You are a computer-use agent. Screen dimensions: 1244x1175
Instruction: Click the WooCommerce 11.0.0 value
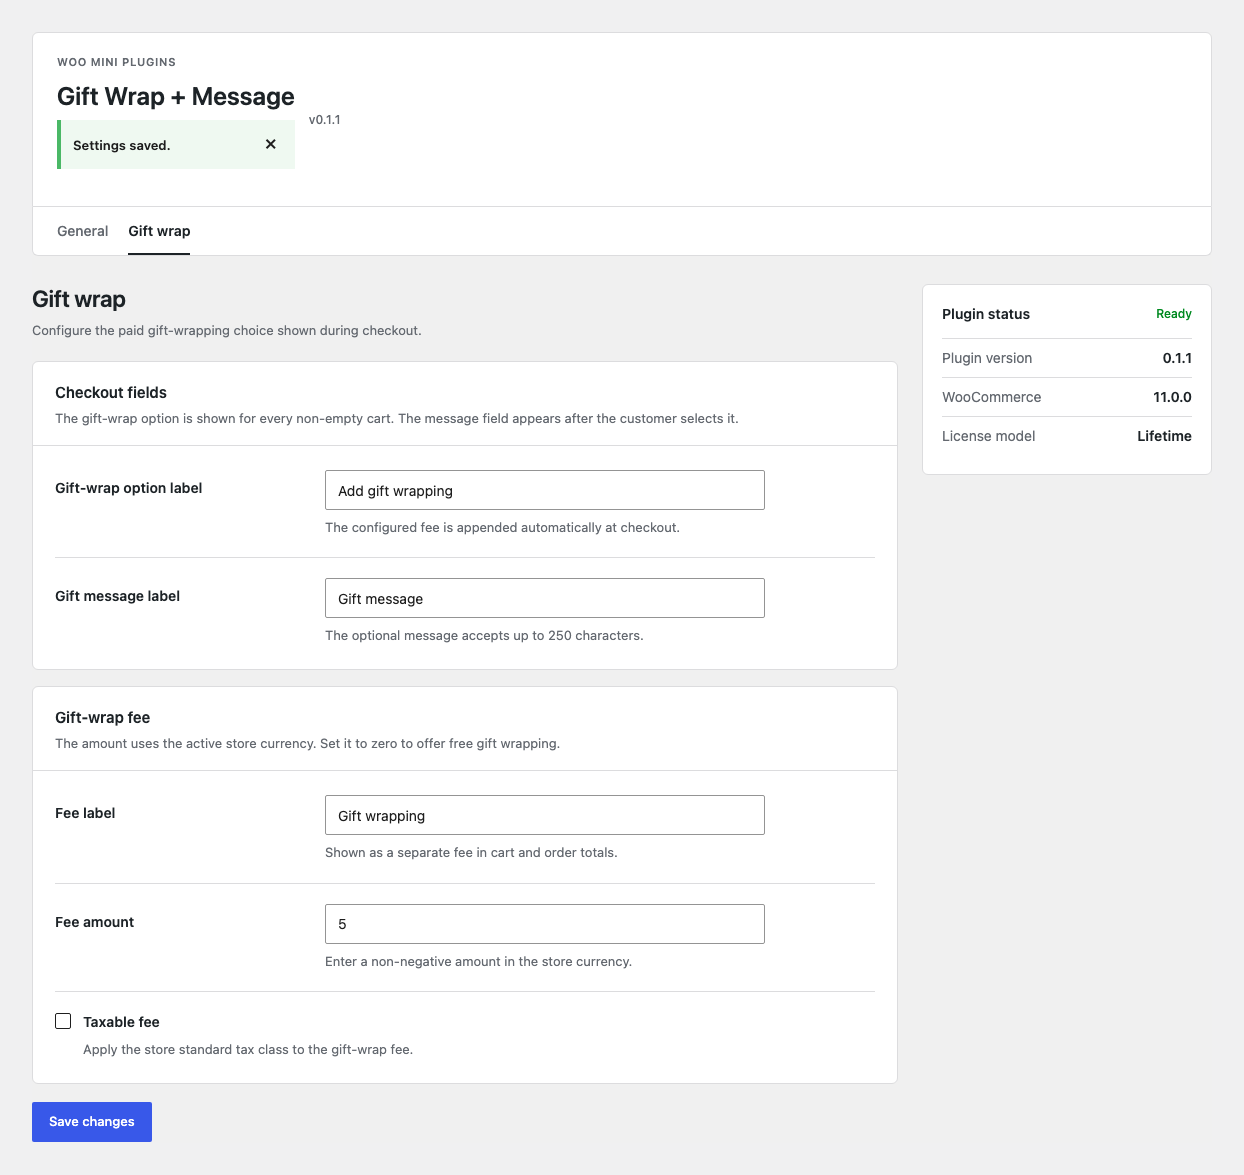(1172, 397)
